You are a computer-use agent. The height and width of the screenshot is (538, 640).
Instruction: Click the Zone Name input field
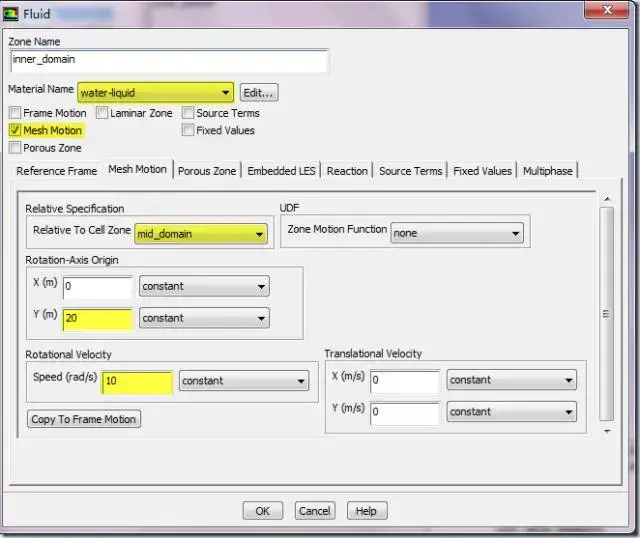click(x=169, y=61)
